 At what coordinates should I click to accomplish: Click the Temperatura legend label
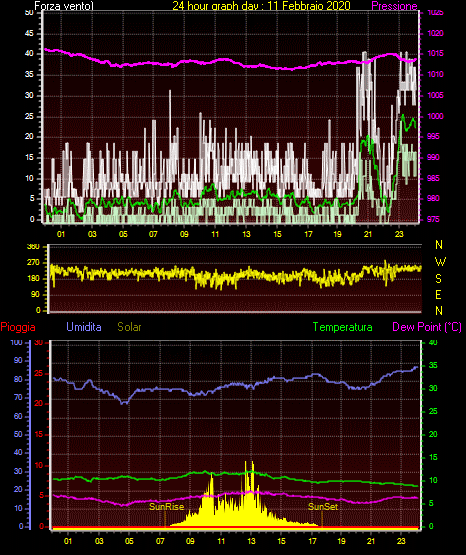[343, 327]
